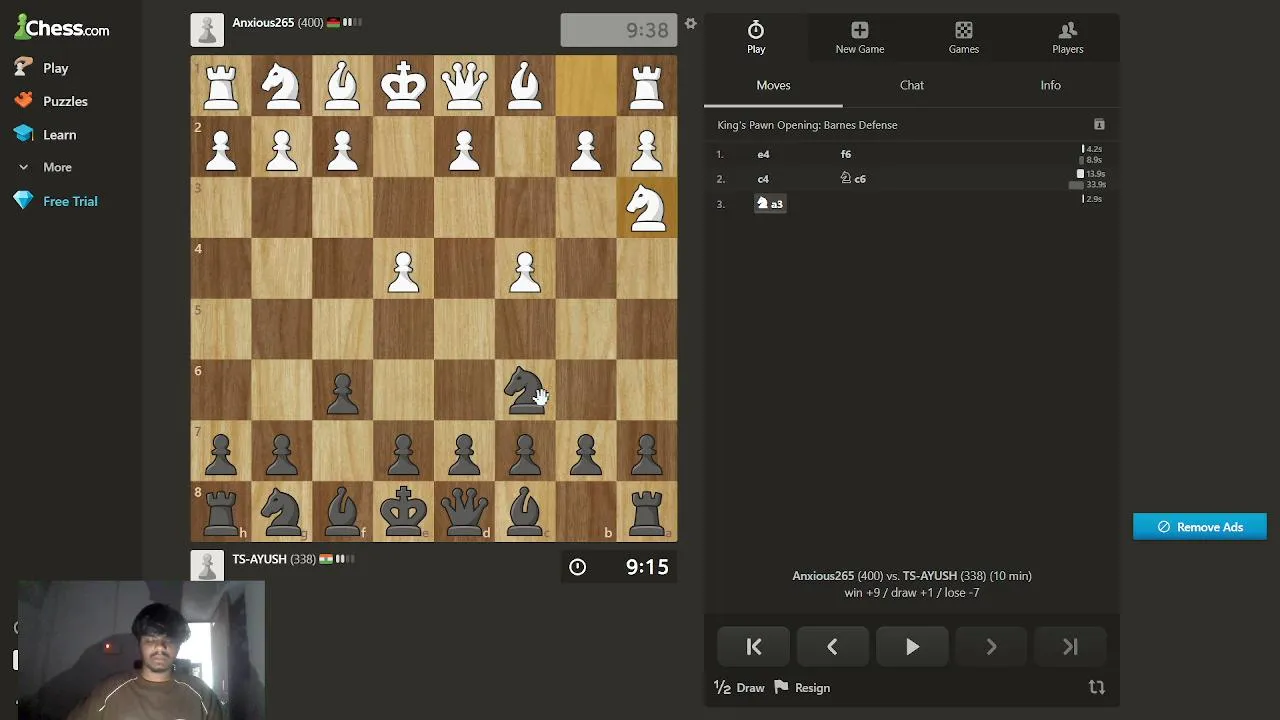The image size is (1280, 720).
Task: Select the black rook on a8
Action: [x=647, y=512]
